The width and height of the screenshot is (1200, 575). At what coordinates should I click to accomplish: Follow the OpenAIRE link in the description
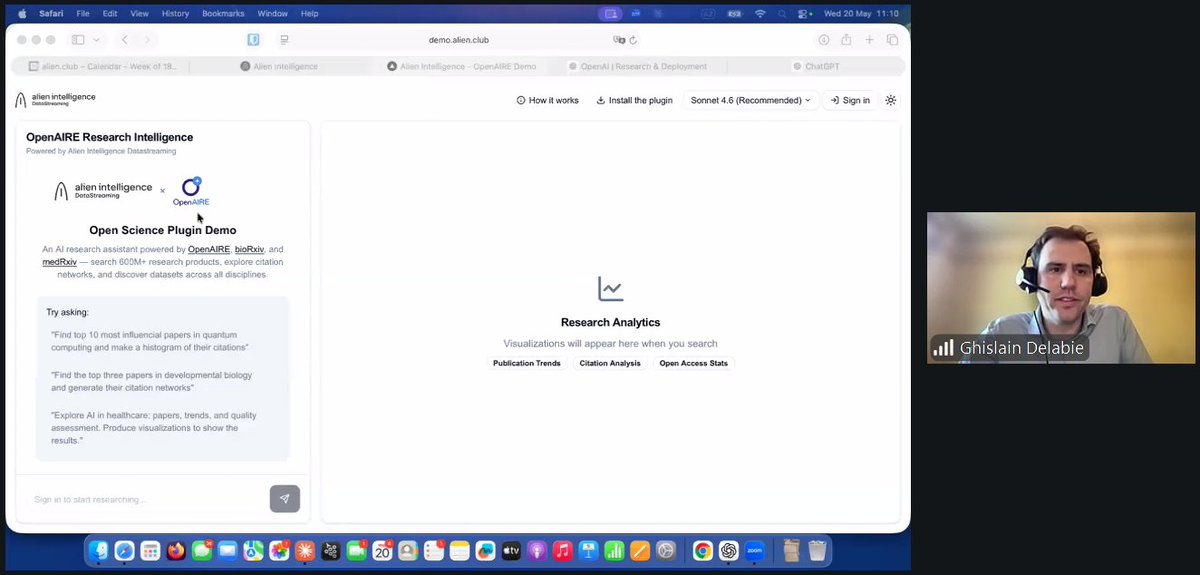point(208,249)
